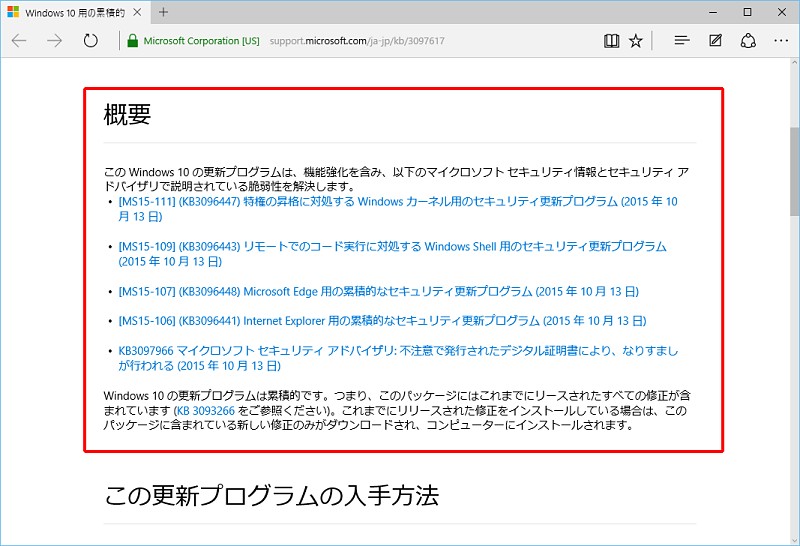Maximize the Edge browser window
The height and width of the screenshot is (546, 800).
[747, 12]
